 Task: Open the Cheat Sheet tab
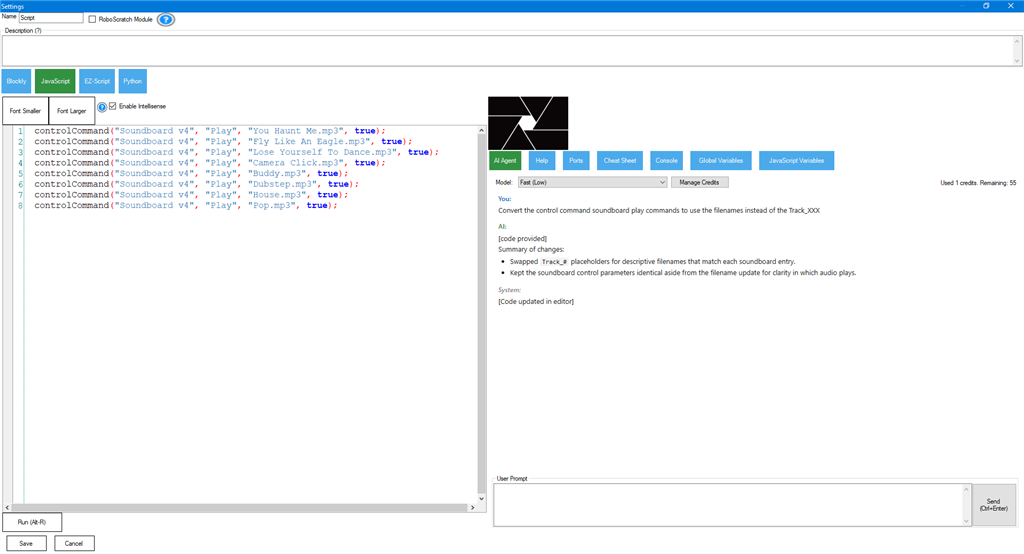click(620, 161)
